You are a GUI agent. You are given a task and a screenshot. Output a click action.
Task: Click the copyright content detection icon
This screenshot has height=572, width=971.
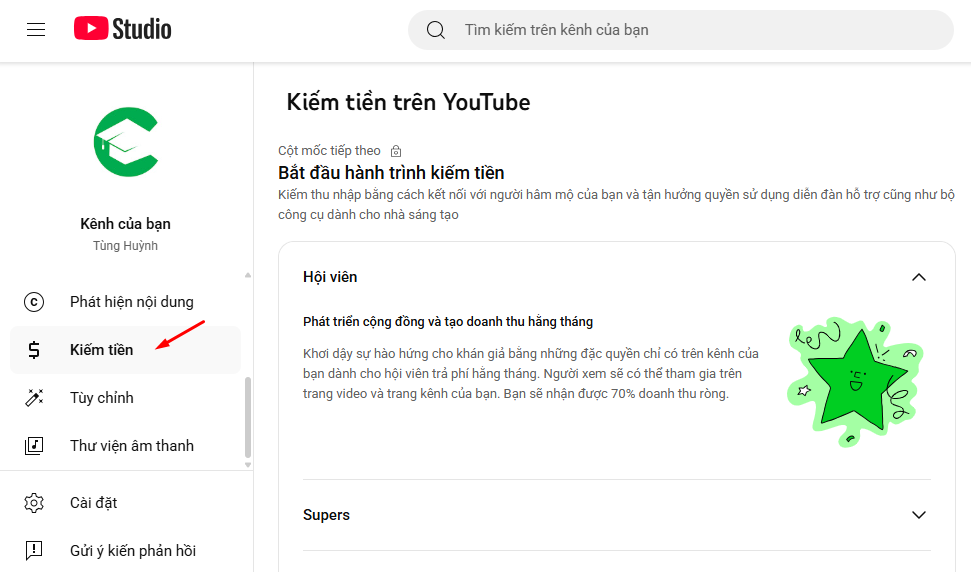33,302
